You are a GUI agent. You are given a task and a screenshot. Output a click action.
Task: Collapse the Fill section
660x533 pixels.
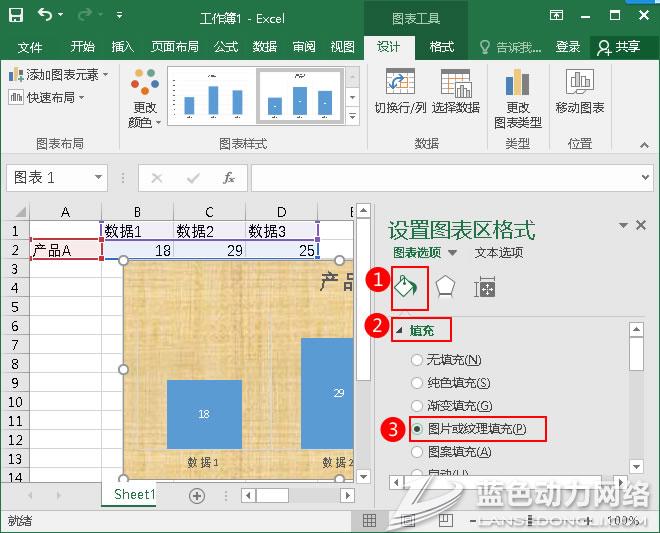400,329
